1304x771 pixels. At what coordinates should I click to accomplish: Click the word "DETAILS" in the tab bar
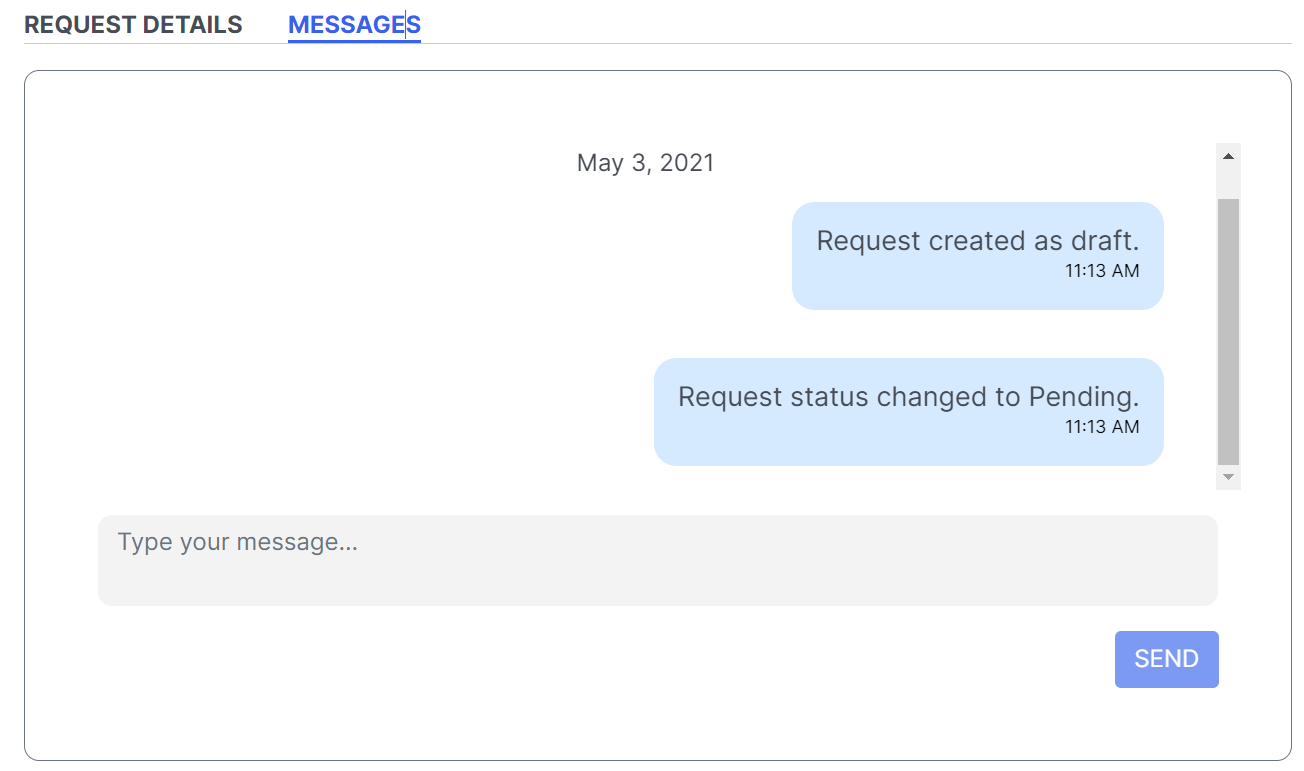point(192,25)
